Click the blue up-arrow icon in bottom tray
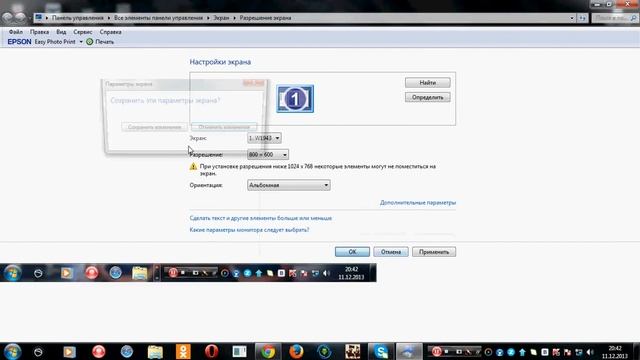This screenshot has height=360, width=640. tap(522, 352)
